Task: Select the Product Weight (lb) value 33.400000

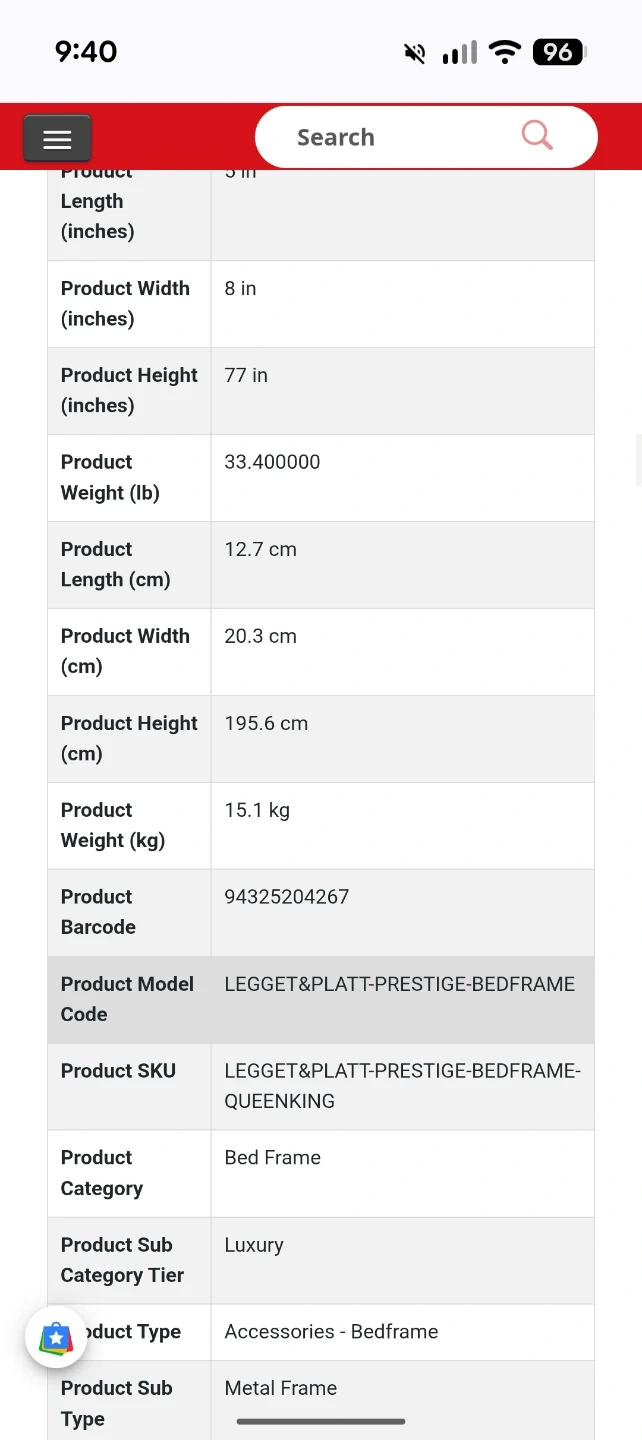Action: 272,462
